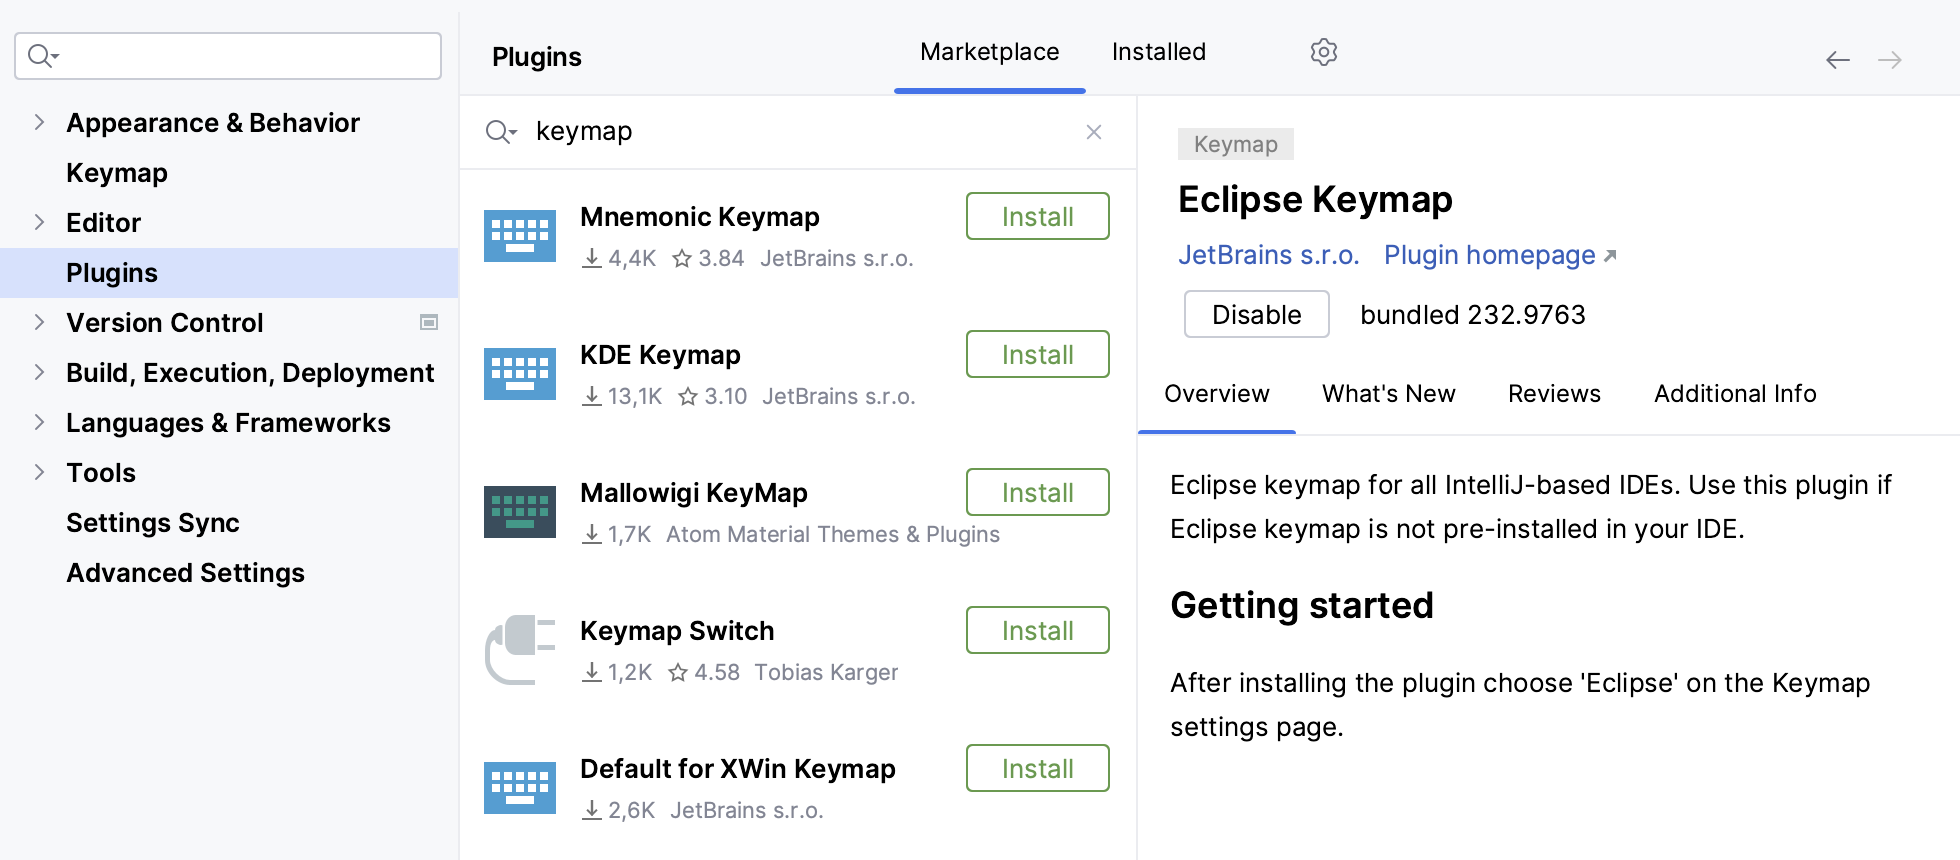Click the Eclipse Keymap heading
This screenshot has height=860, width=1960.
point(1315,199)
